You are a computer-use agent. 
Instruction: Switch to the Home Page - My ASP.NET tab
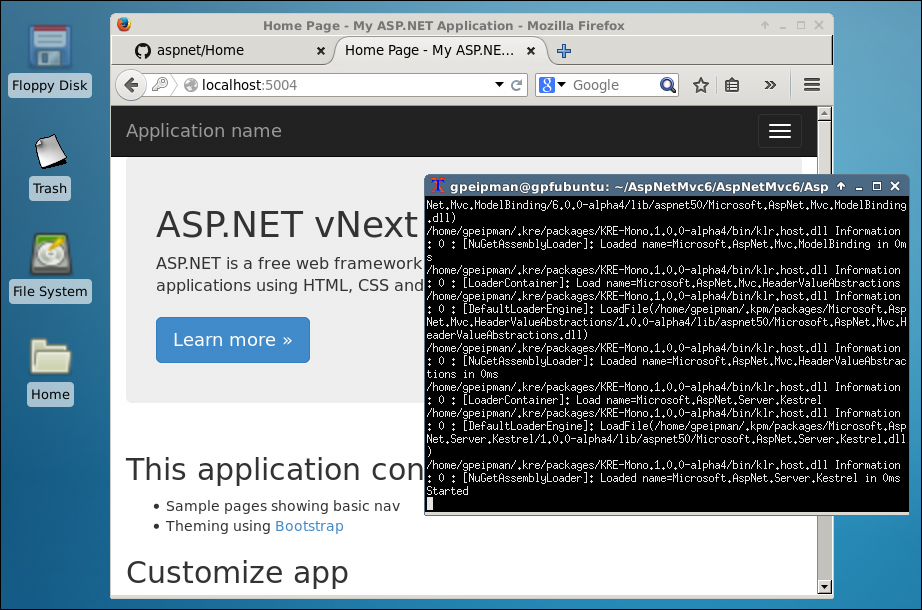pos(440,51)
